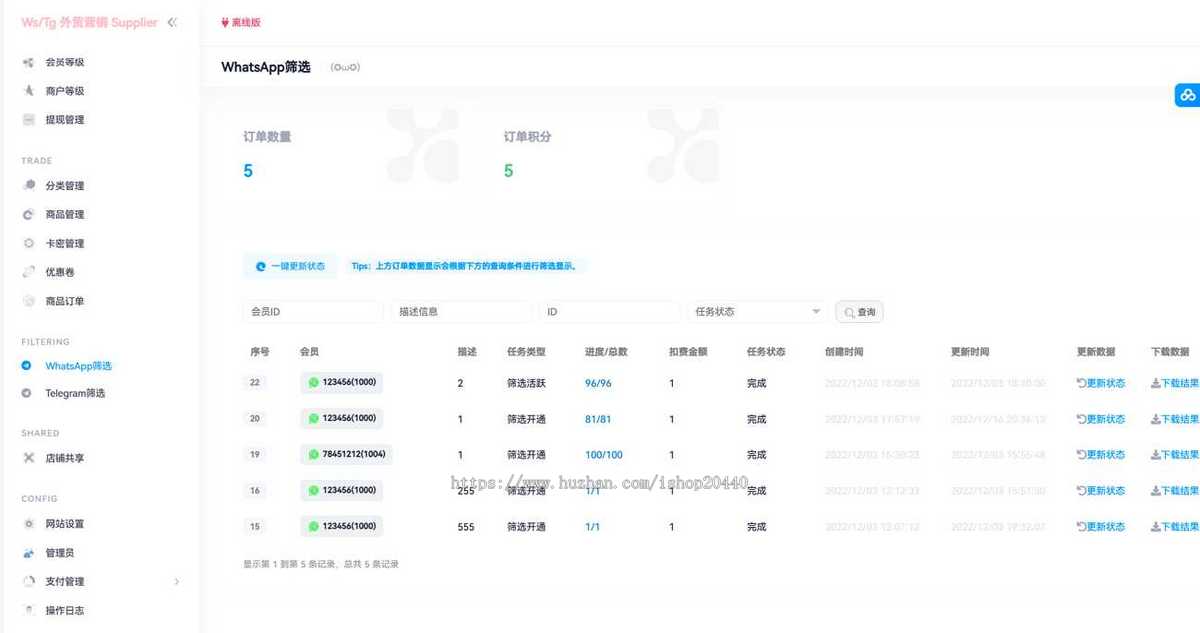1200x633 pixels.
Task: Click sequence number 19 badge
Action: tap(255, 454)
